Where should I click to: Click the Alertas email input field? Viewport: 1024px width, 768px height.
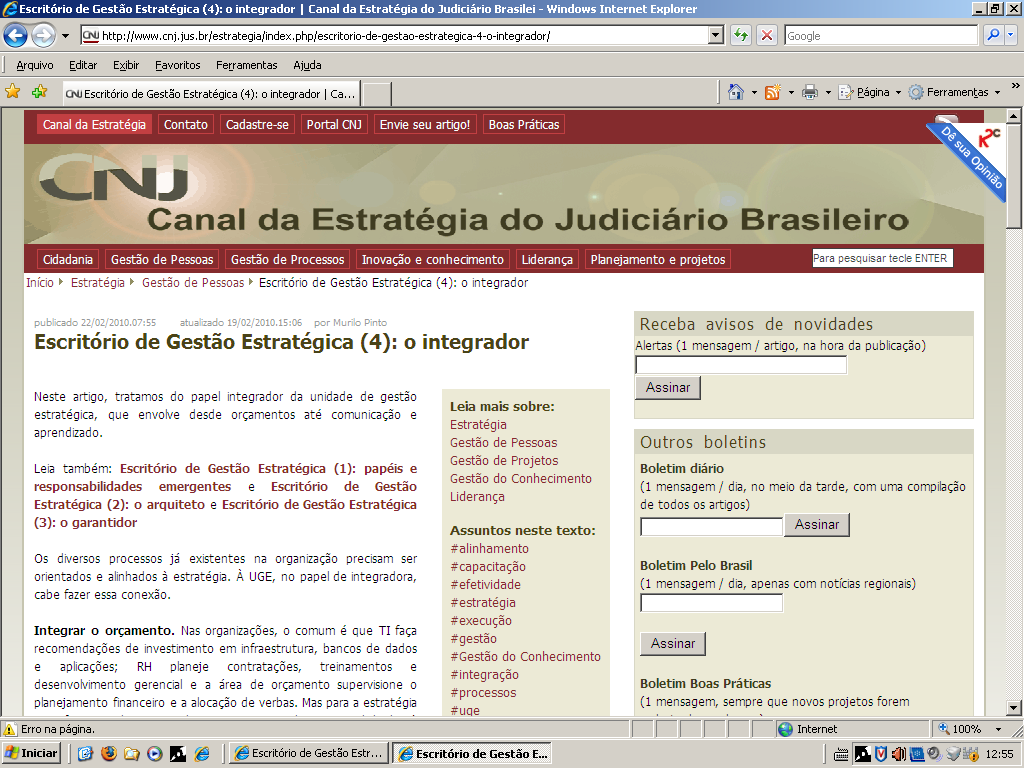(x=741, y=365)
